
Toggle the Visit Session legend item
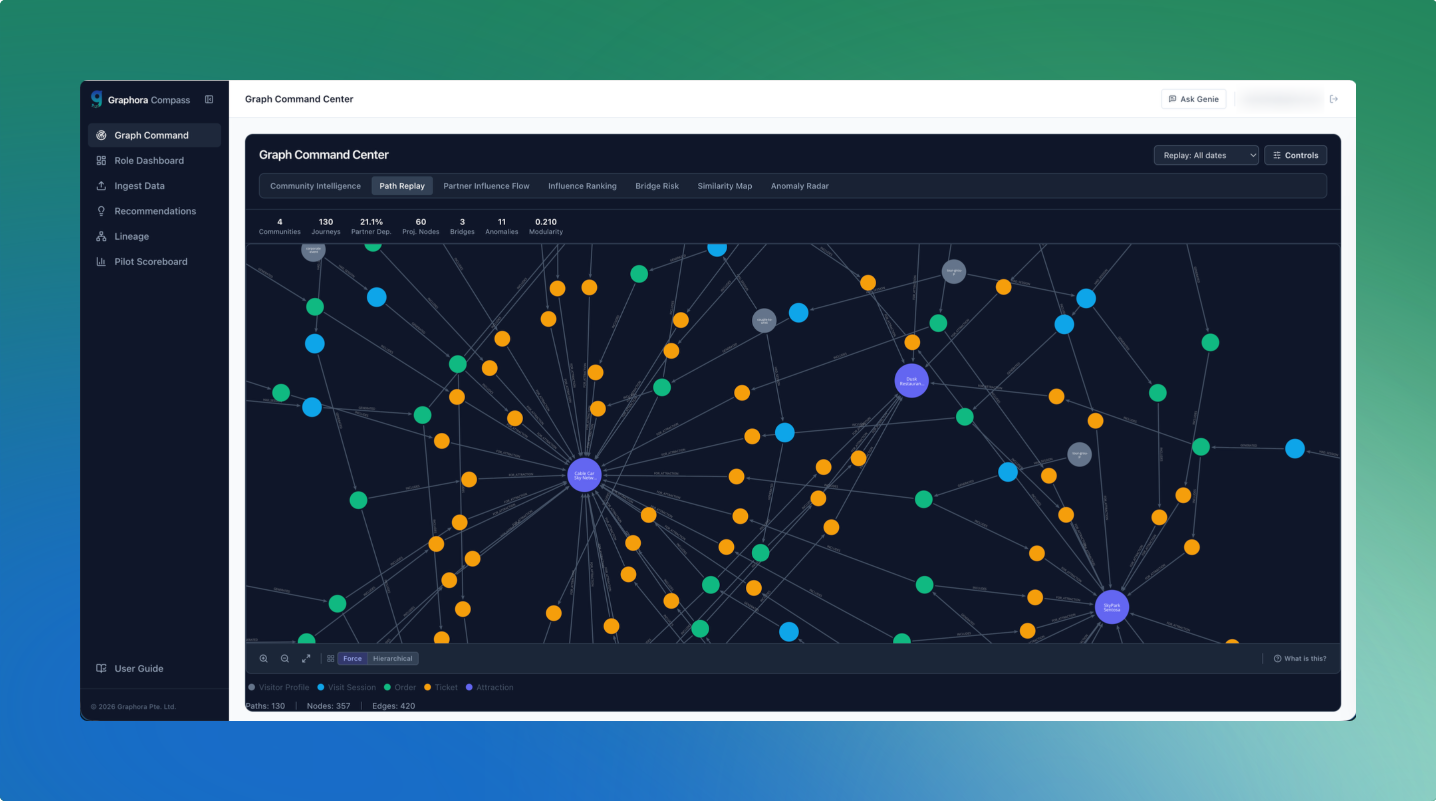point(346,687)
